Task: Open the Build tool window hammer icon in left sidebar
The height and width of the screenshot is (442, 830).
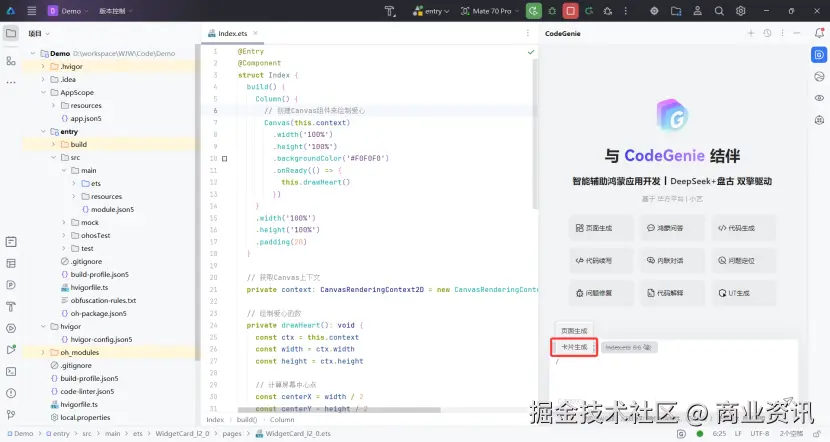Action: coord(11,306)
